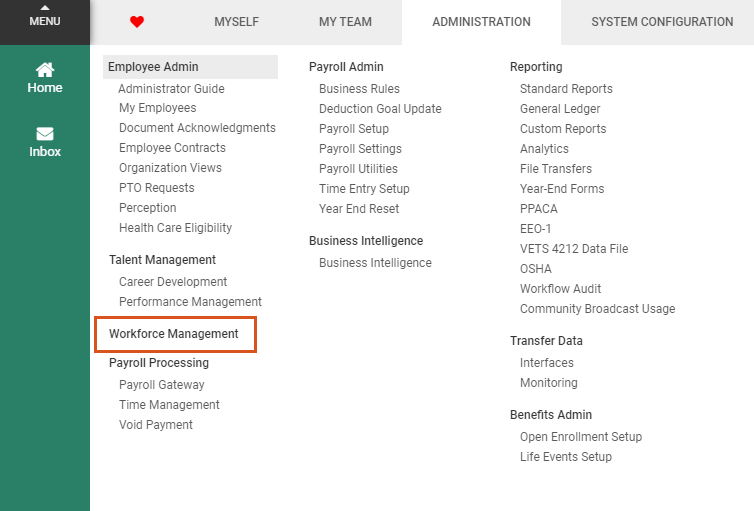Go to Home in the sidebar
Viewport: 754px width, 511px height.
pyautogui.click(x=45, y=78)
